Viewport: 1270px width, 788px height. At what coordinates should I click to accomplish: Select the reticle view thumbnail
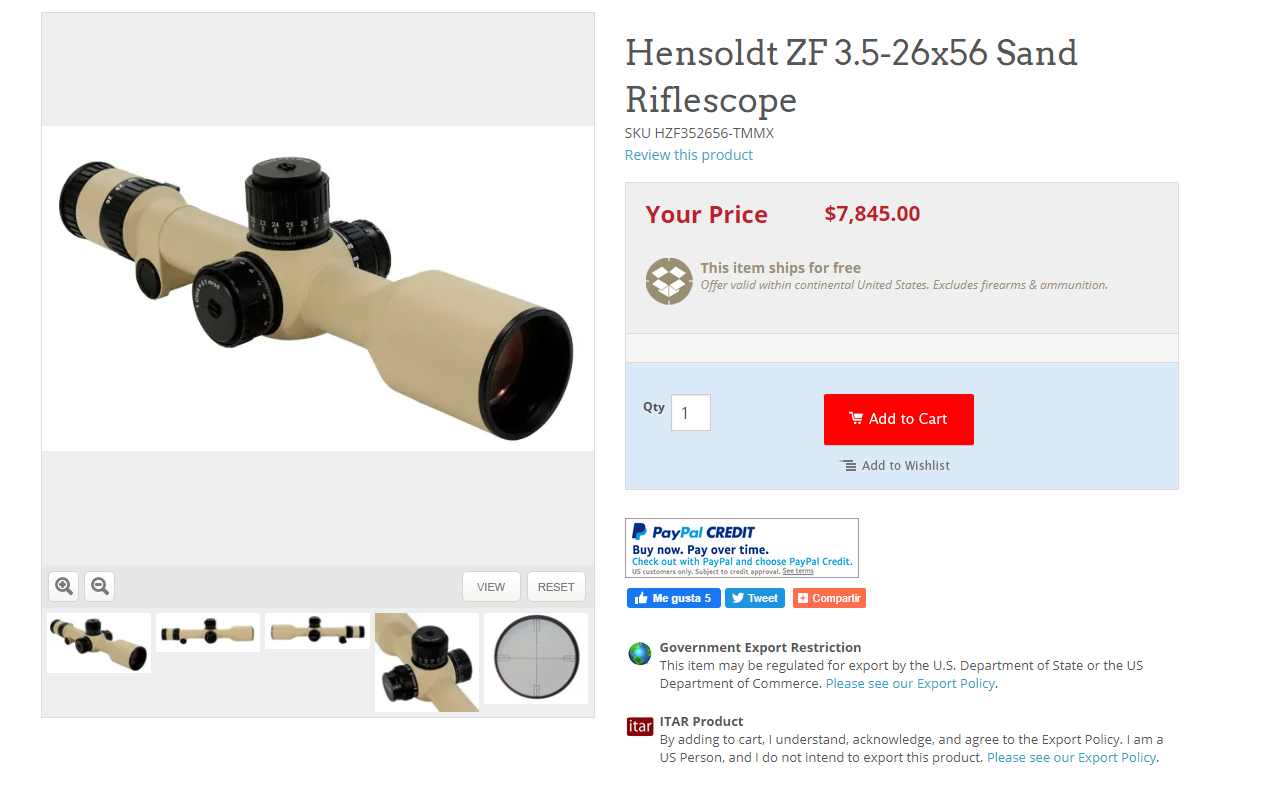[536, 658]
